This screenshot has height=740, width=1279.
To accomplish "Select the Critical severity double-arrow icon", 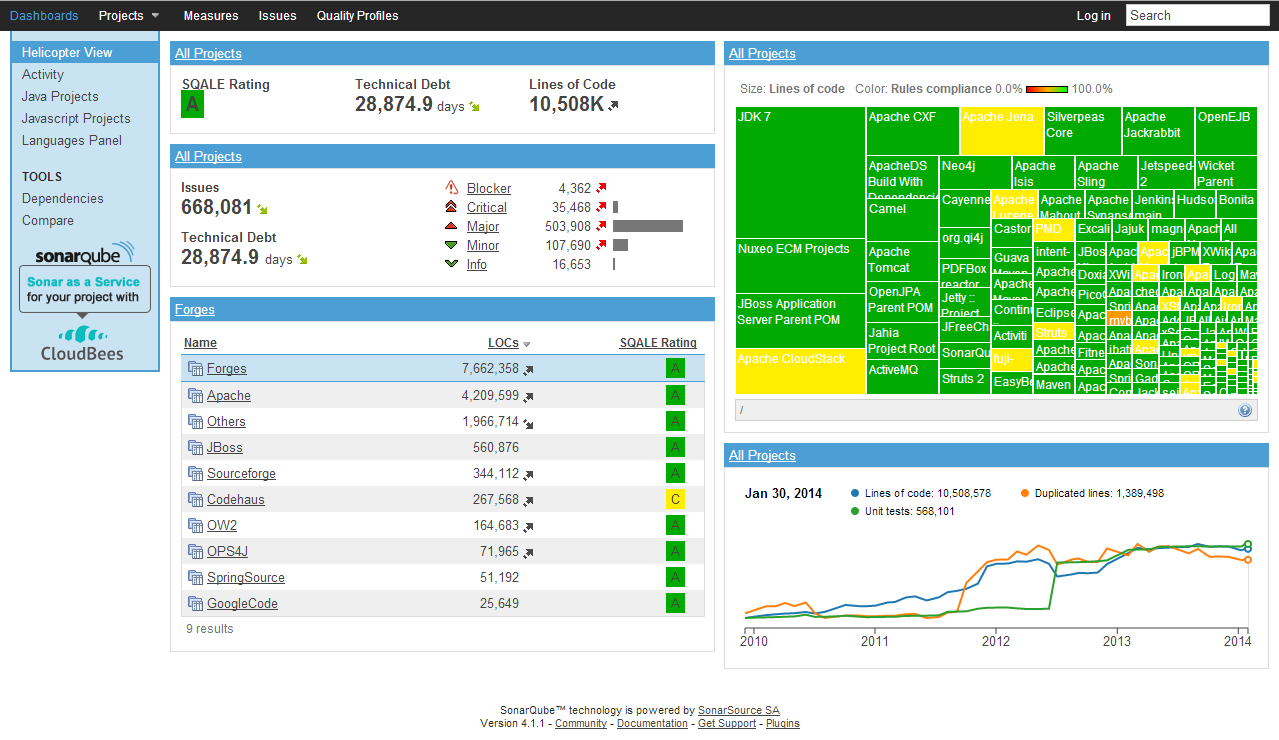I will pyautogui.click(x=453, y=207).
